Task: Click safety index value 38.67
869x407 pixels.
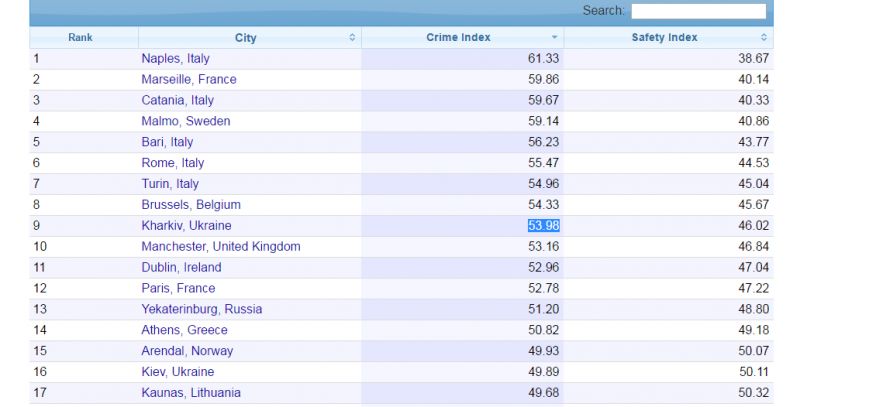Action: pyautogui.click(x=754, y=58)
